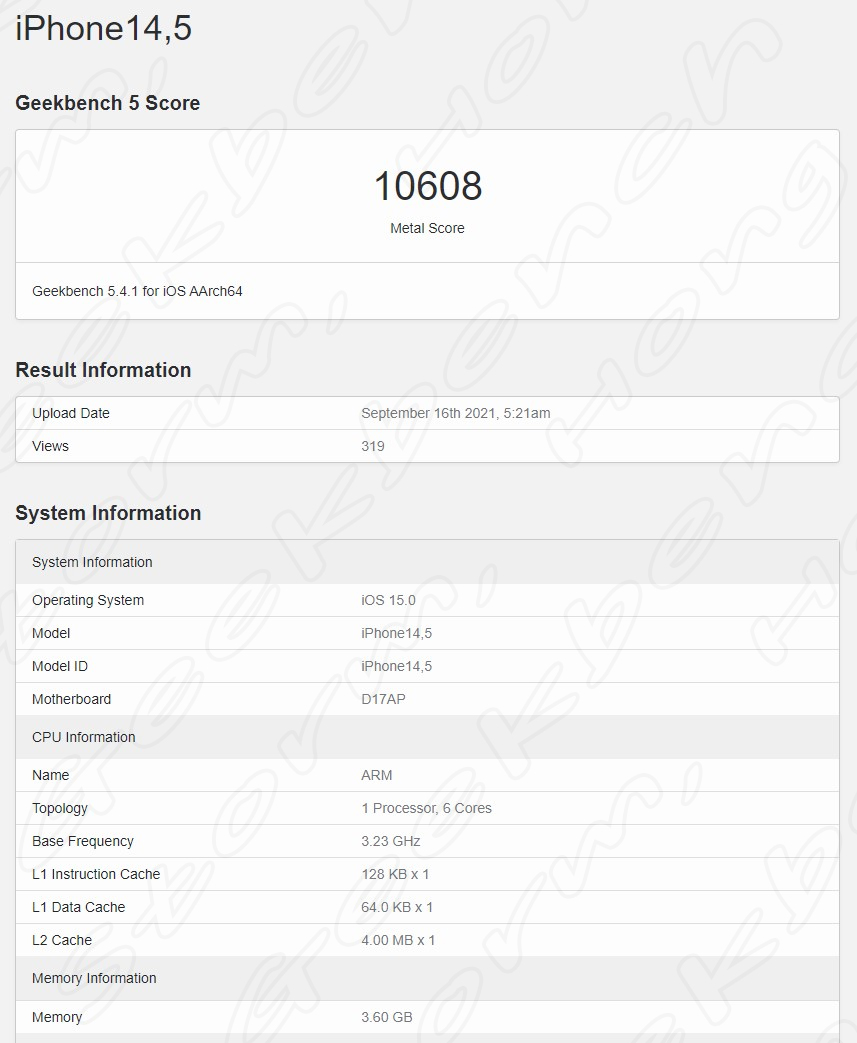
Task: Click the 319 views value
Action: 373,446
